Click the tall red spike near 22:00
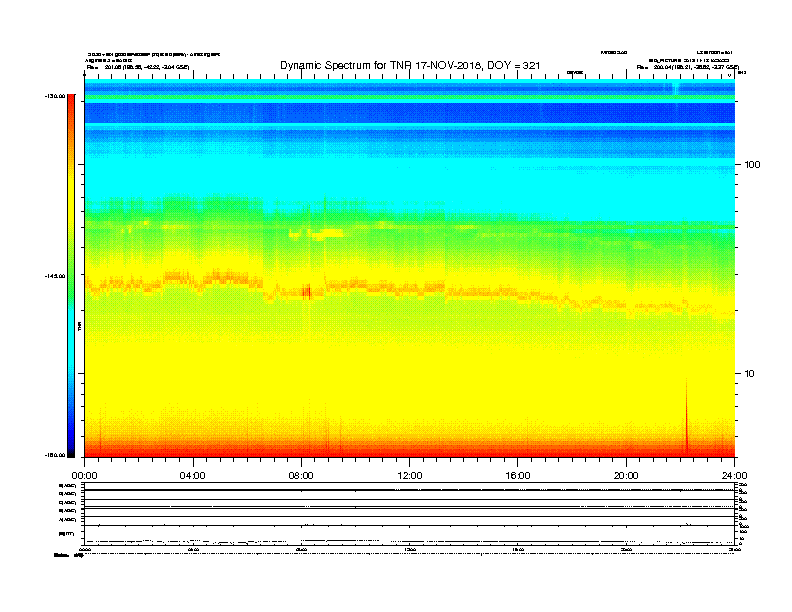This screenshot has height=612, width=792. [686, 417]
